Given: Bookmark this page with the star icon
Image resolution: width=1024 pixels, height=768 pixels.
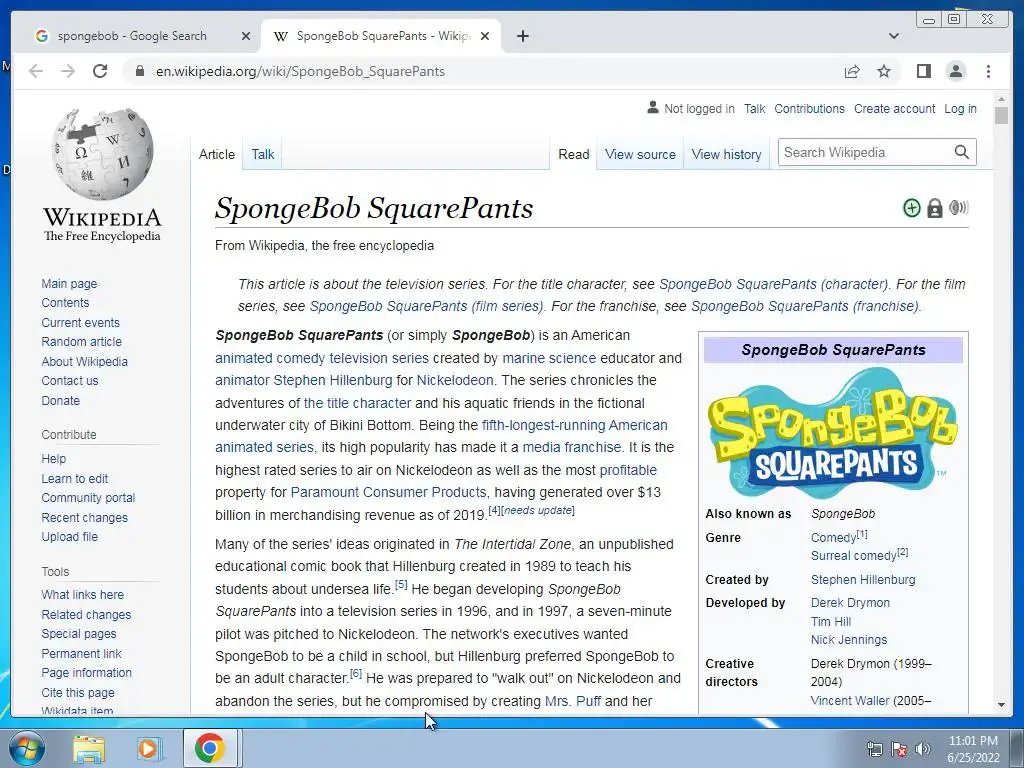Looking at the screenshot, I should (x=884, y=71).
